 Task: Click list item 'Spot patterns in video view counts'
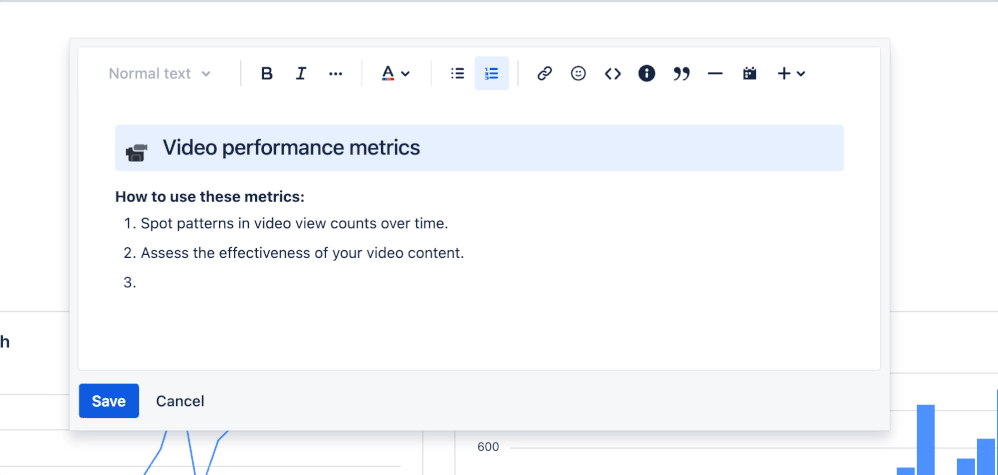point(295,223)
